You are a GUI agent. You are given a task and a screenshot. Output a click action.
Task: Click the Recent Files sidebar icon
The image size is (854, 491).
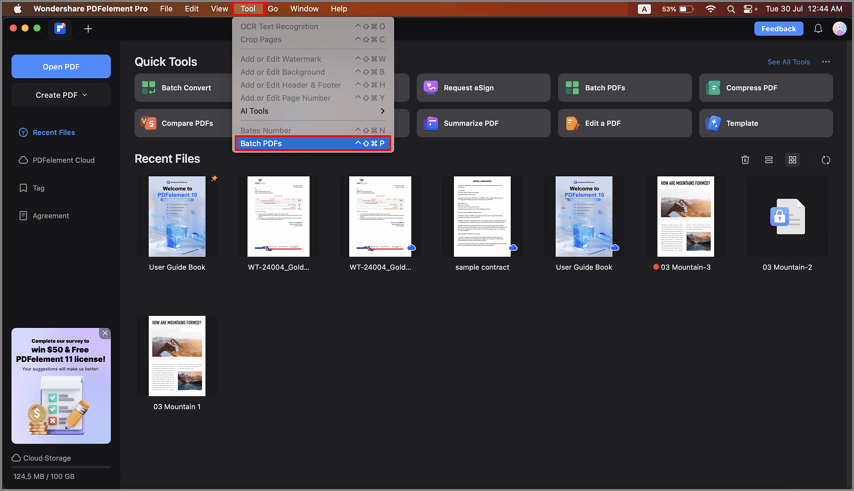click(23, 132)
